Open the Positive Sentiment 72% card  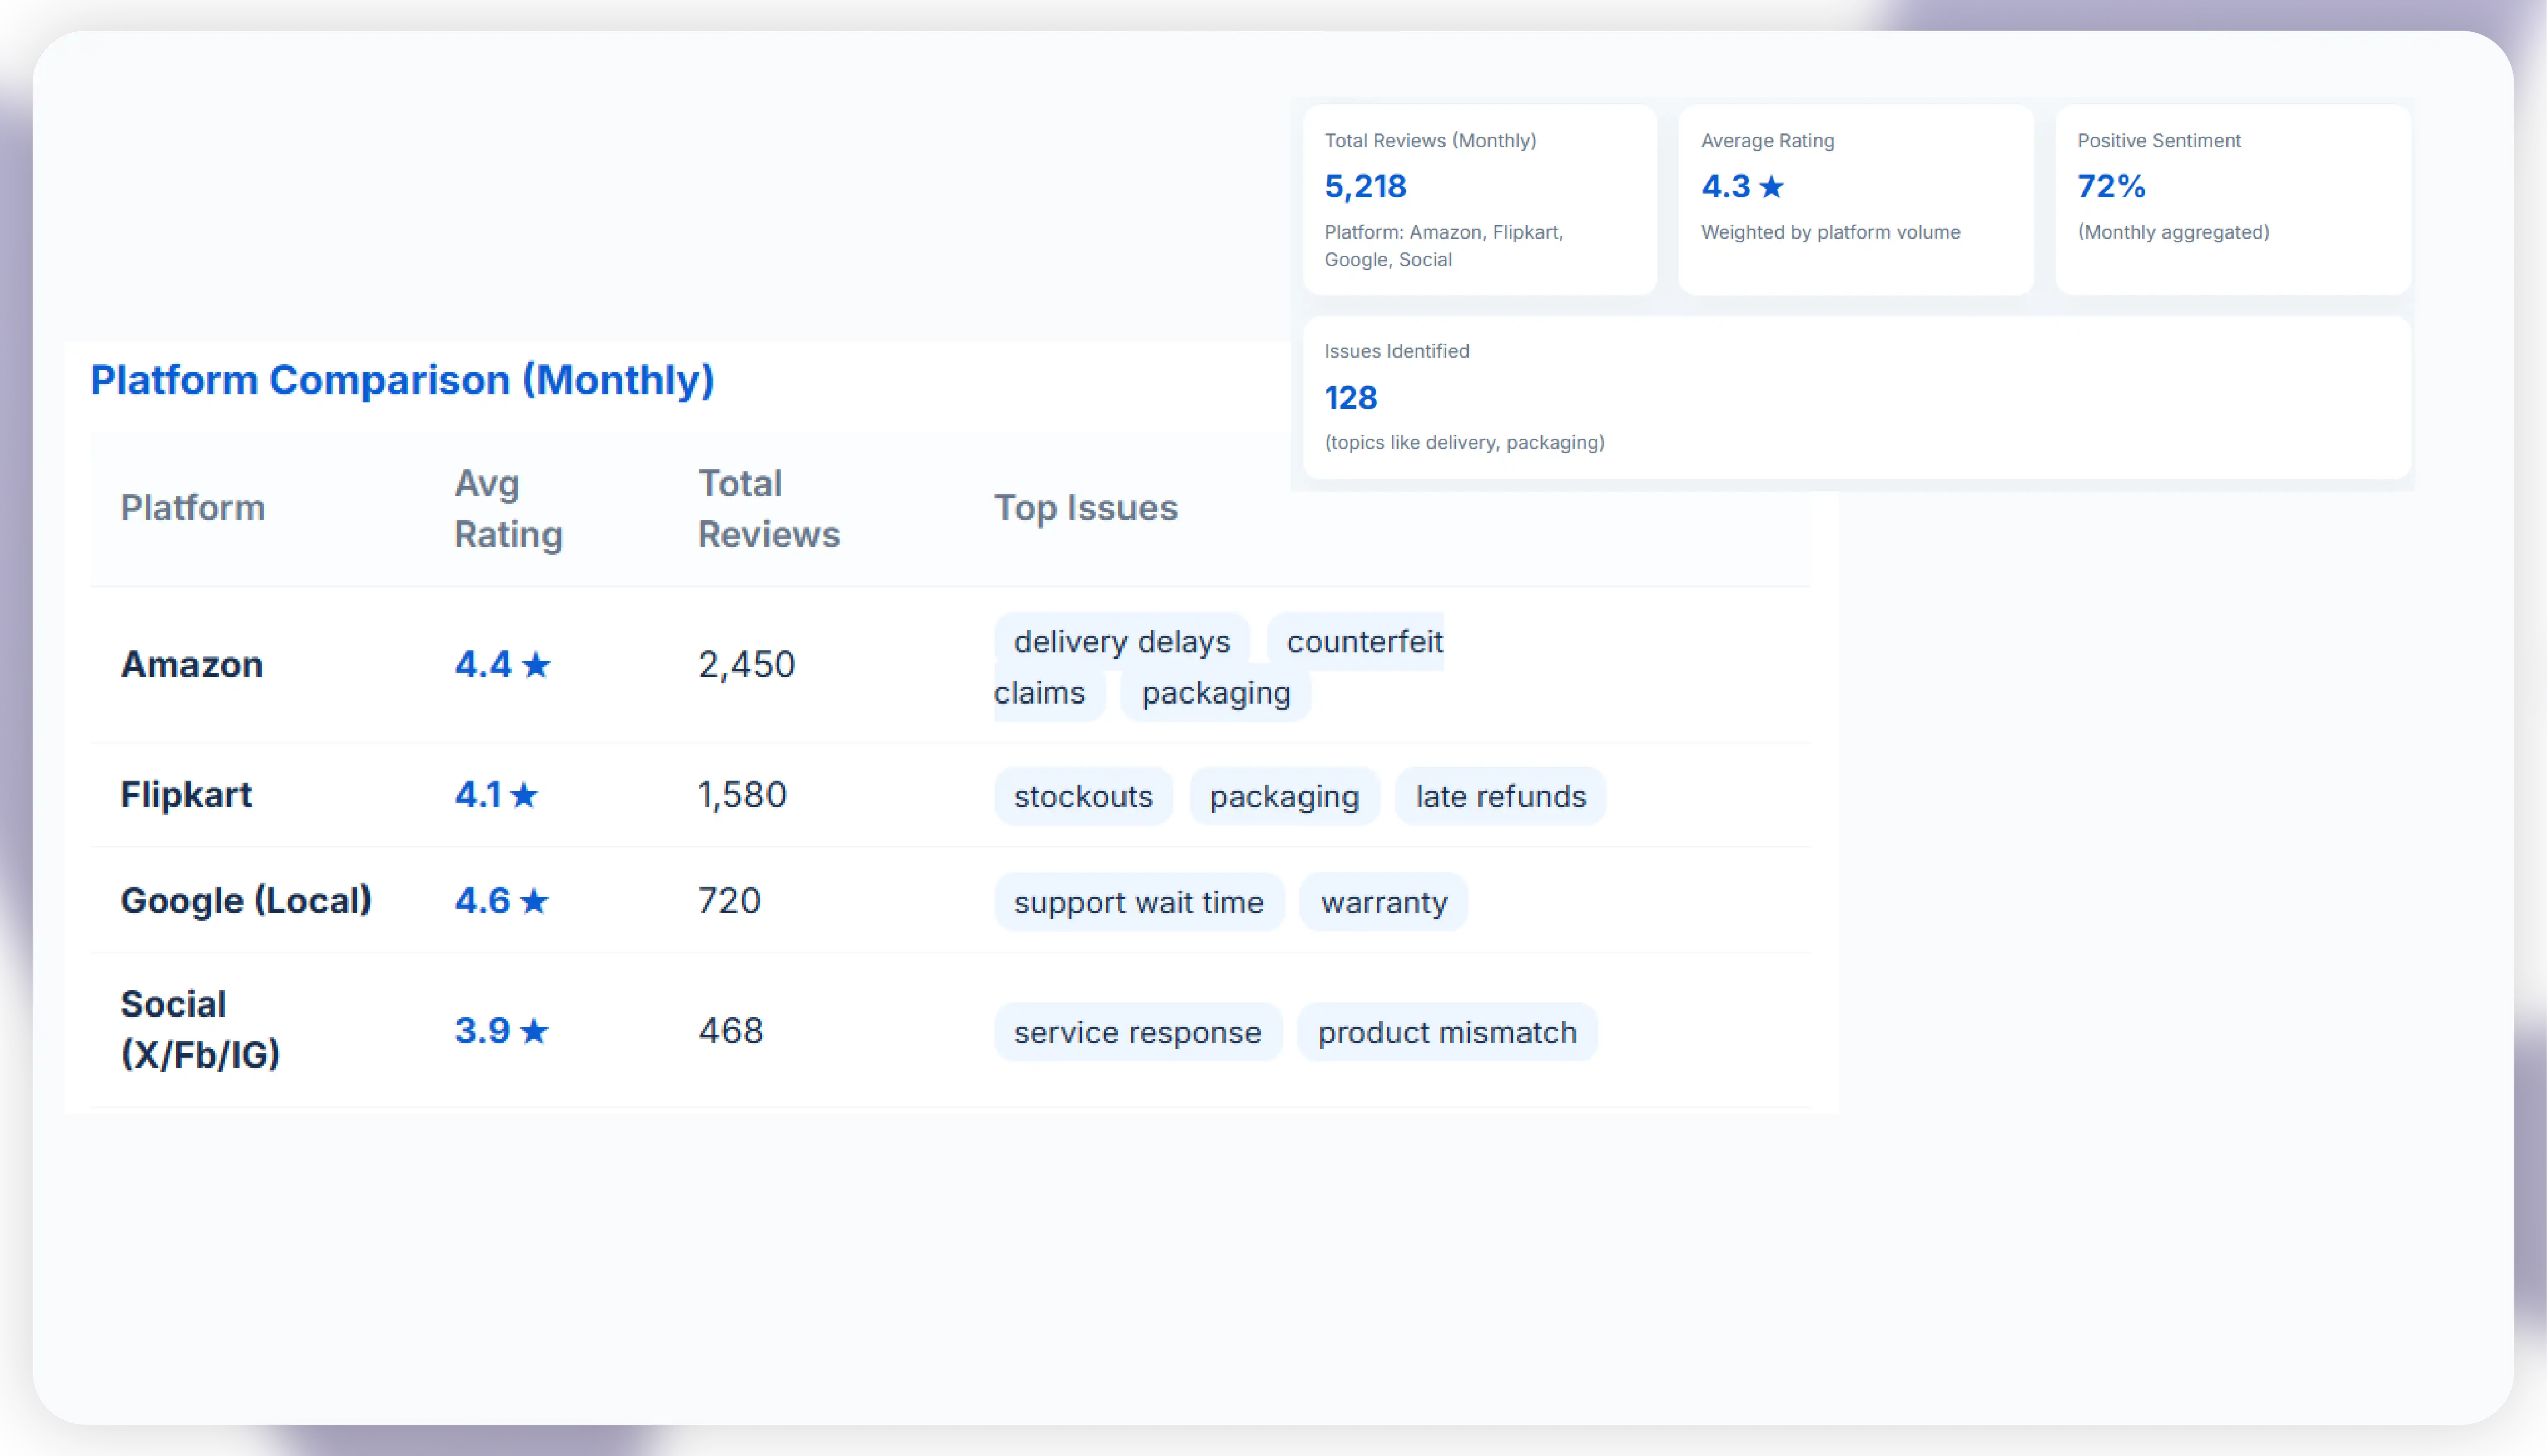coord(2232,199)
